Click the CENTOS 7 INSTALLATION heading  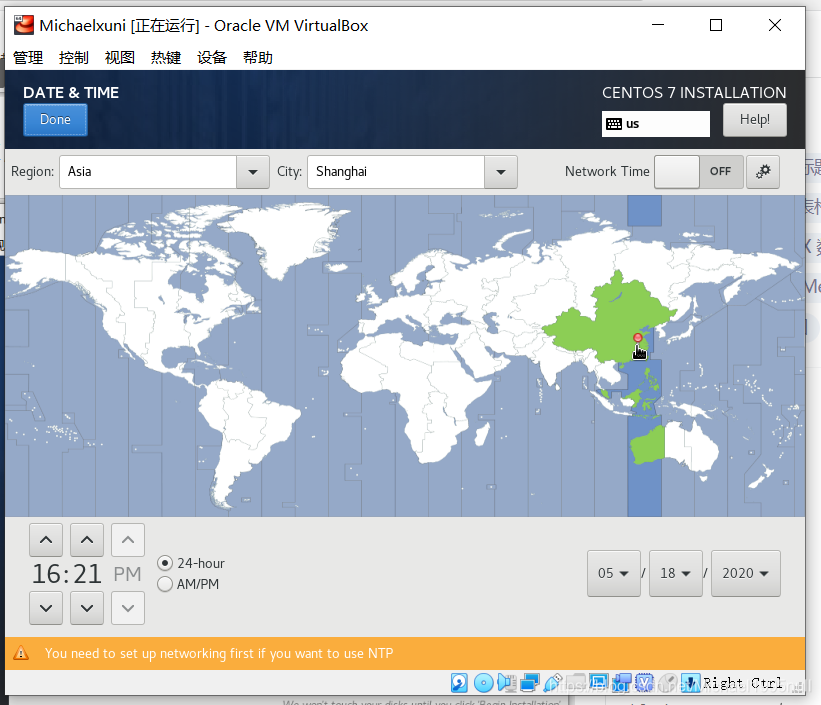(694, 93)
